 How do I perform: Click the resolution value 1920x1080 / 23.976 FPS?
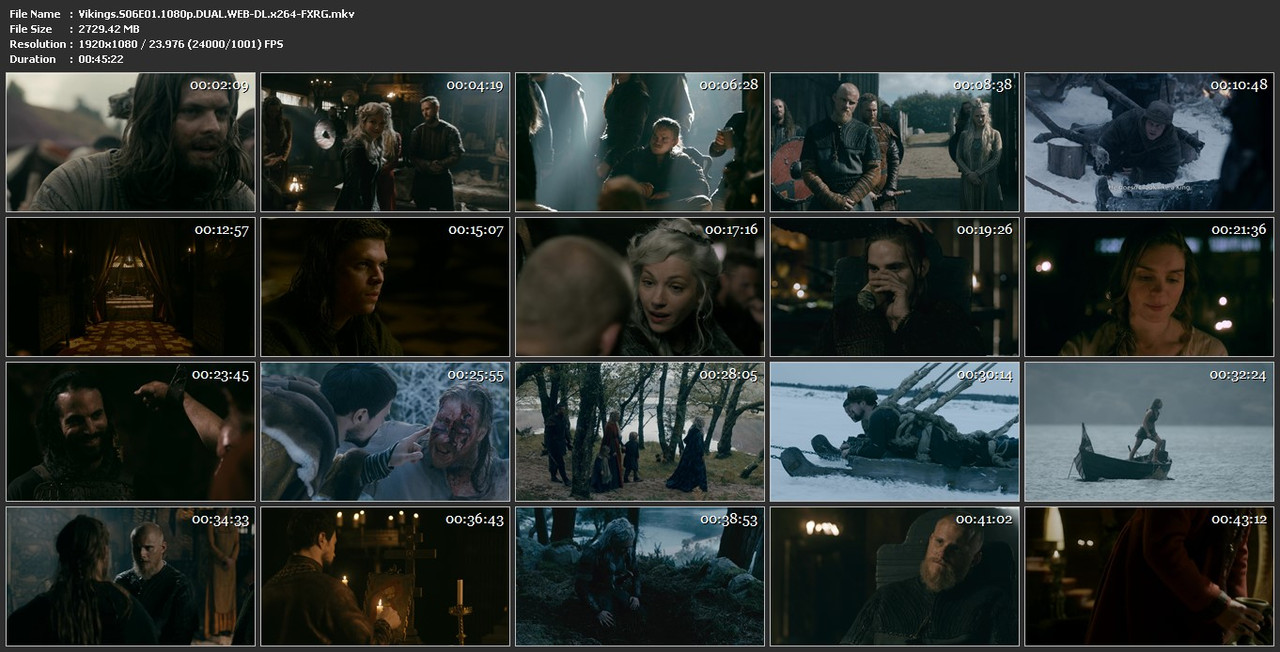(181, 44)
